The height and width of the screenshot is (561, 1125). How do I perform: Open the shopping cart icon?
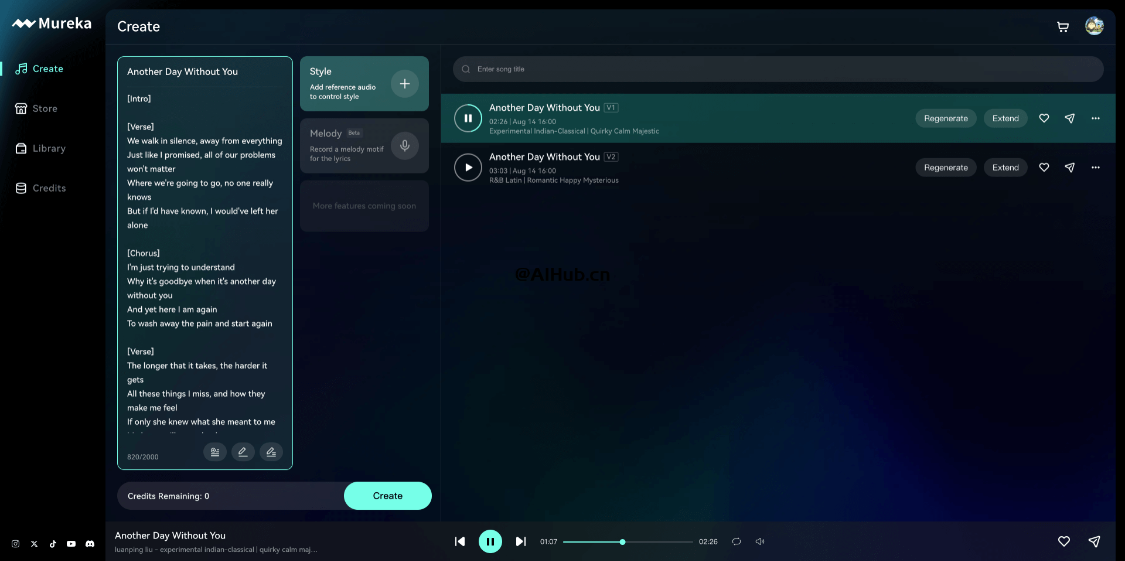click(x=1063, y=27)
